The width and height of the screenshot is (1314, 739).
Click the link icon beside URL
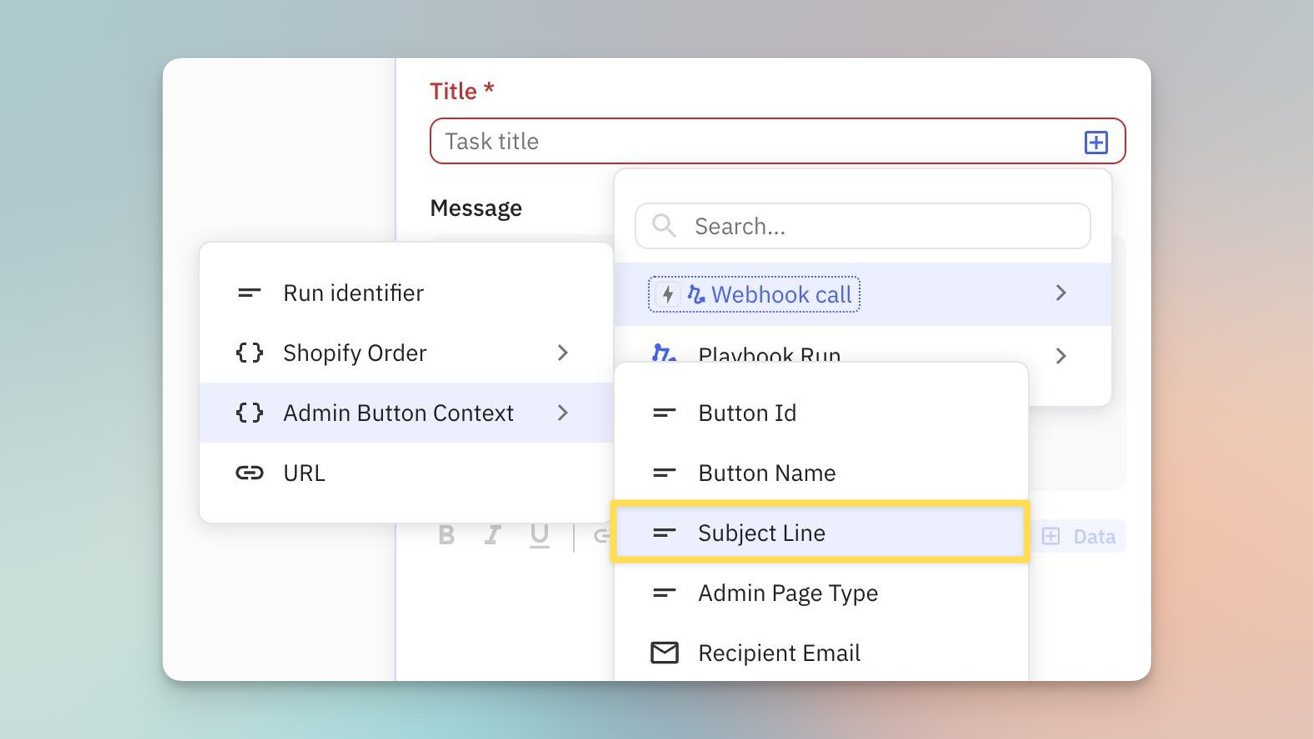249,473
